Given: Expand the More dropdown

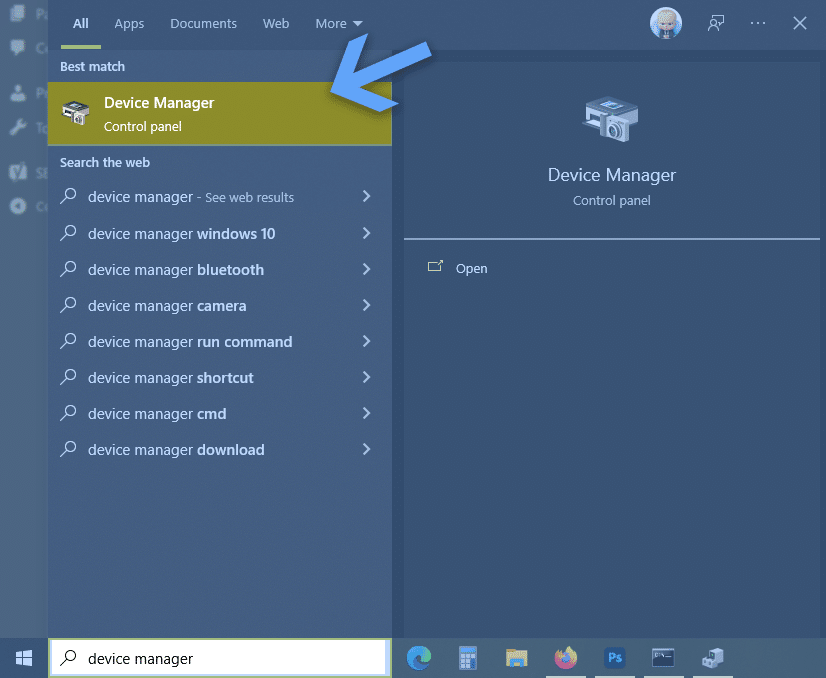Looking at the screenshot, I should click(x=339, y=24).
